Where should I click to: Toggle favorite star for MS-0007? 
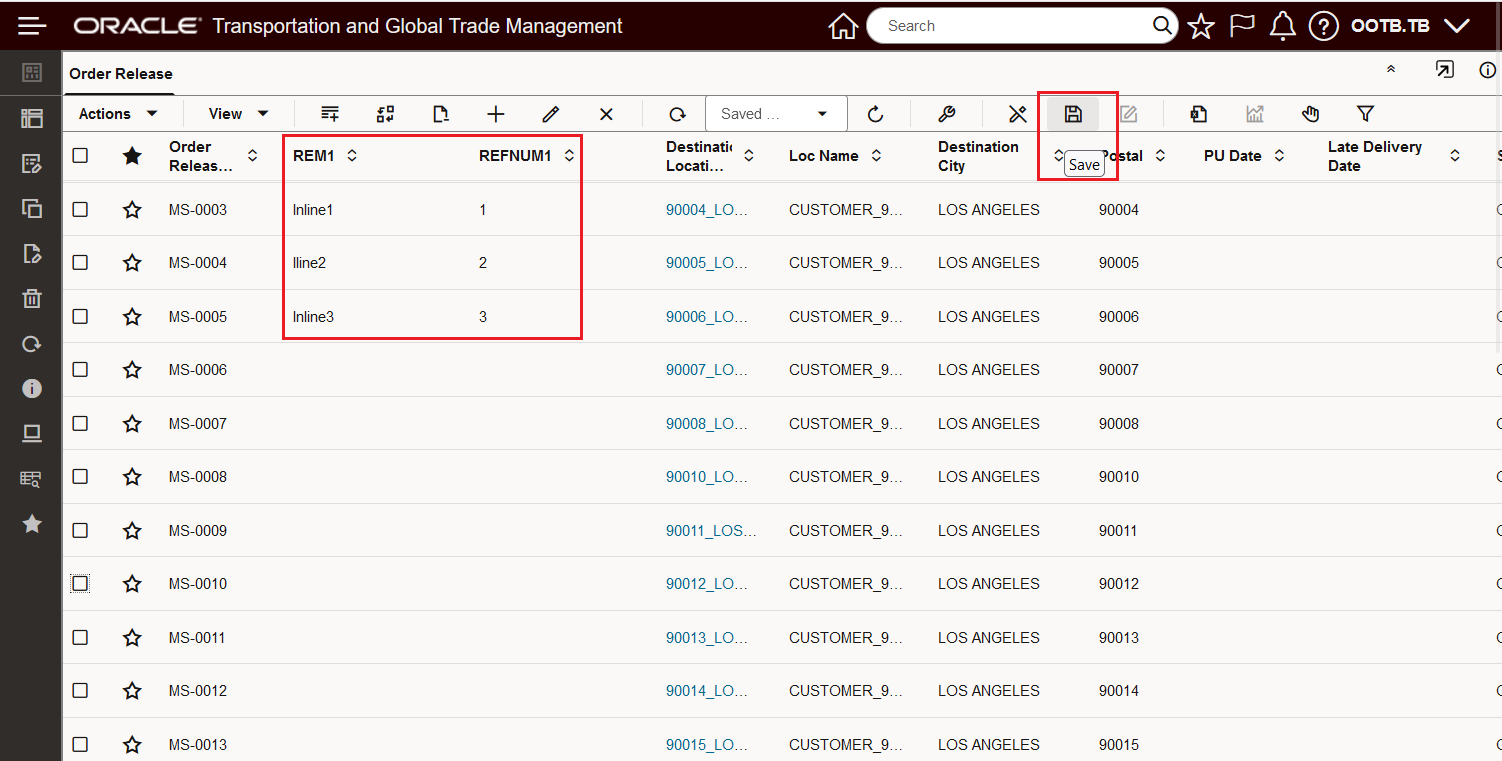pos(132,423)
